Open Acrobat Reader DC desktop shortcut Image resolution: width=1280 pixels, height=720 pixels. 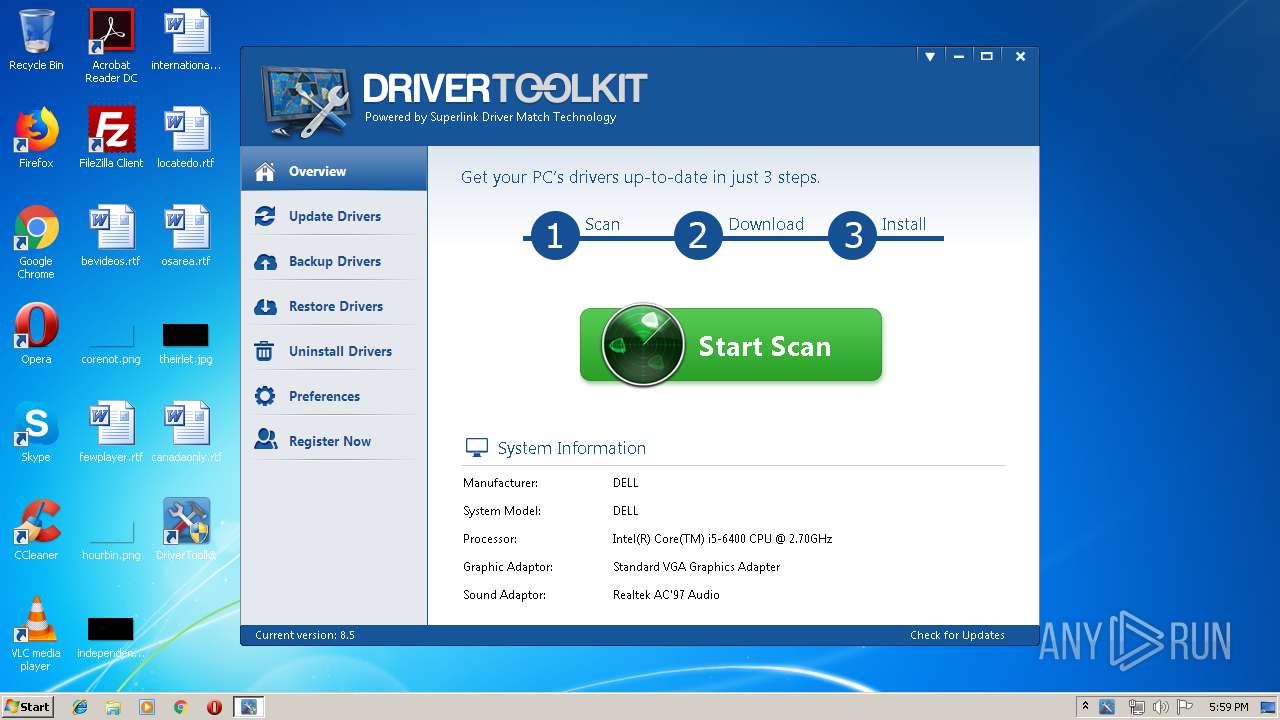click(x=111, y=46)
